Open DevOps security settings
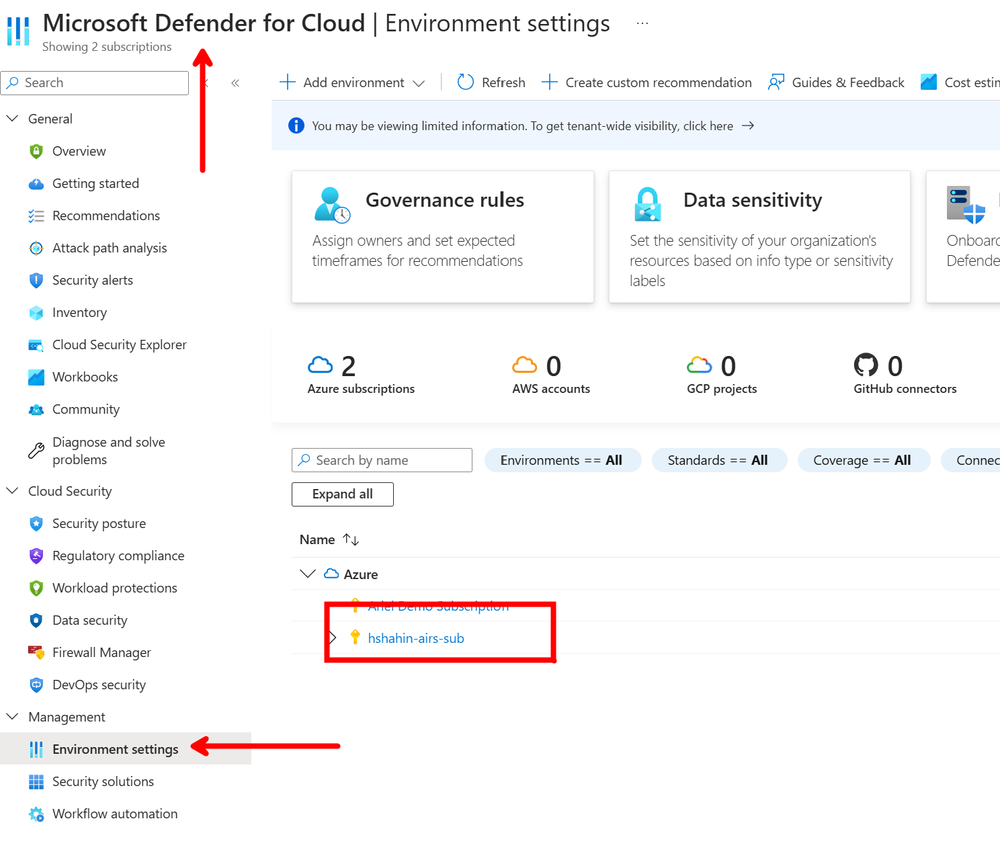The width and height of the screenshot is (1000, 849). pos(101,684)
